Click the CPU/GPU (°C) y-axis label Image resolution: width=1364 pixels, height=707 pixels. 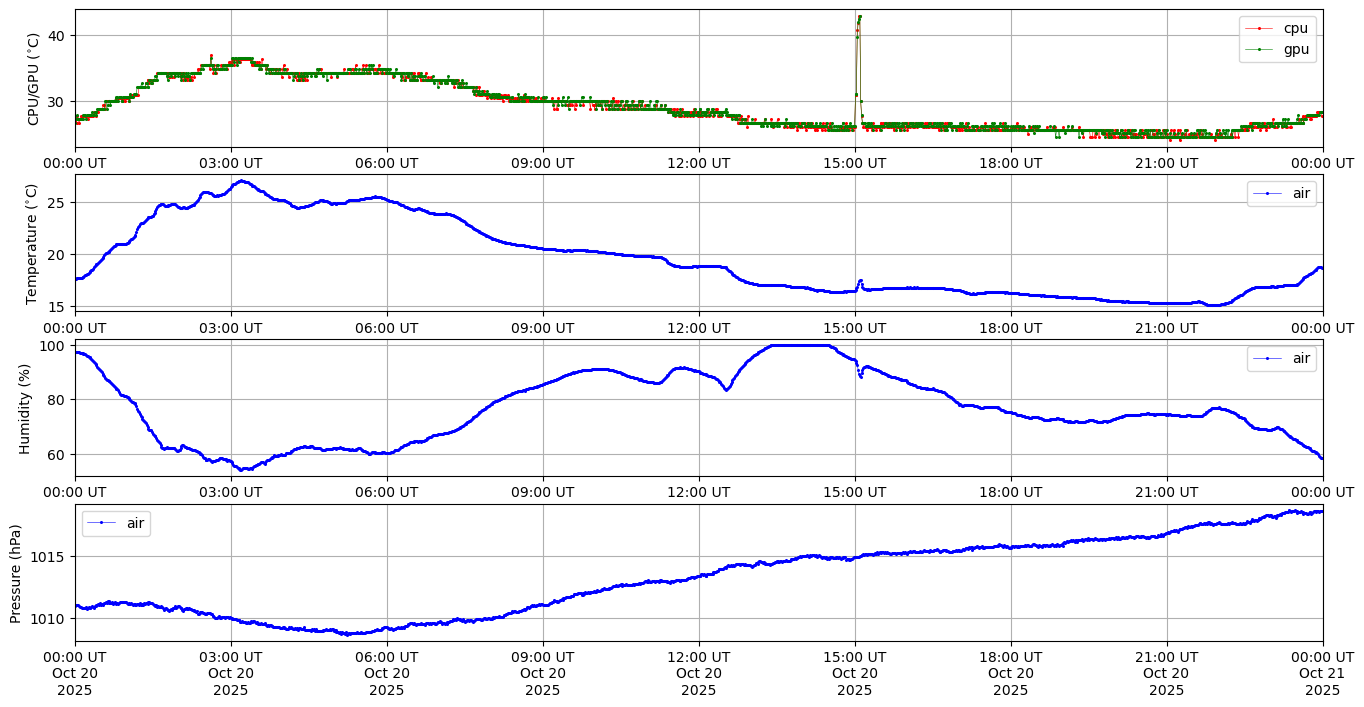34,79
